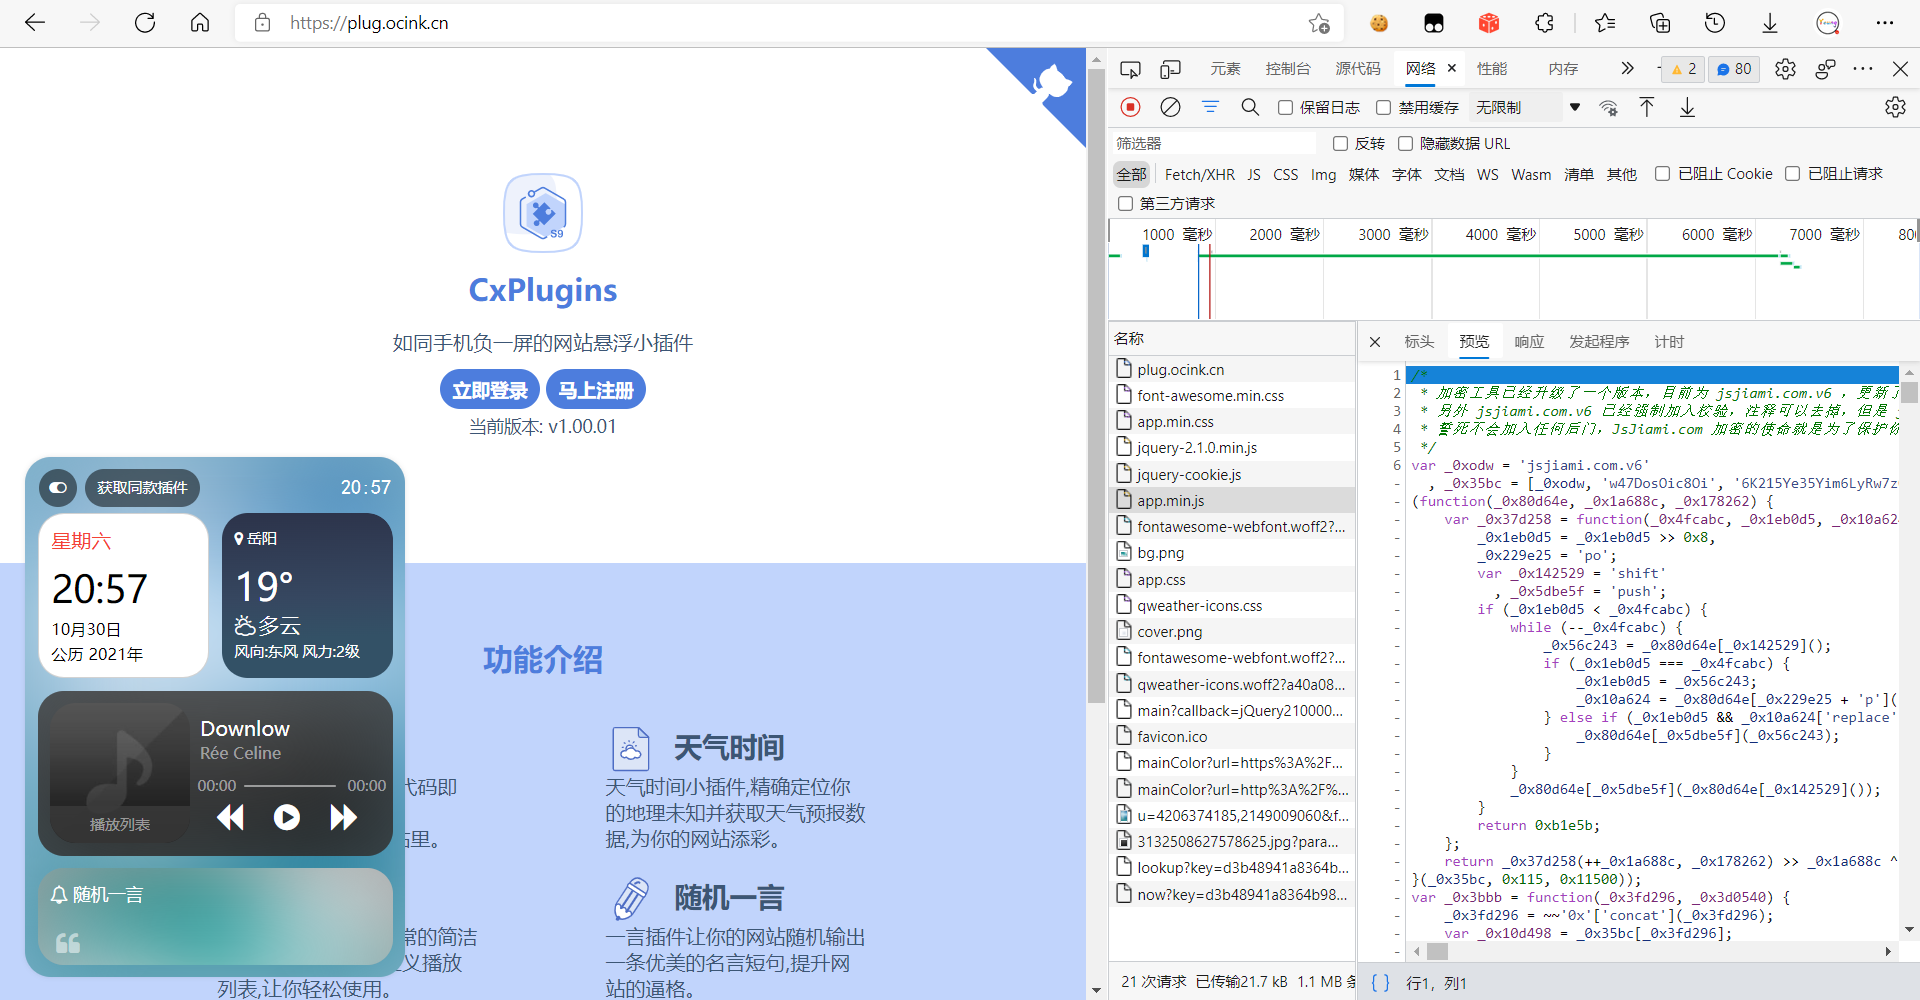The image size is (1920, 1000).
Task: Toggle the widget switch beside 获取同款插件
Action: pyautogui.click(x=58, y=488)
